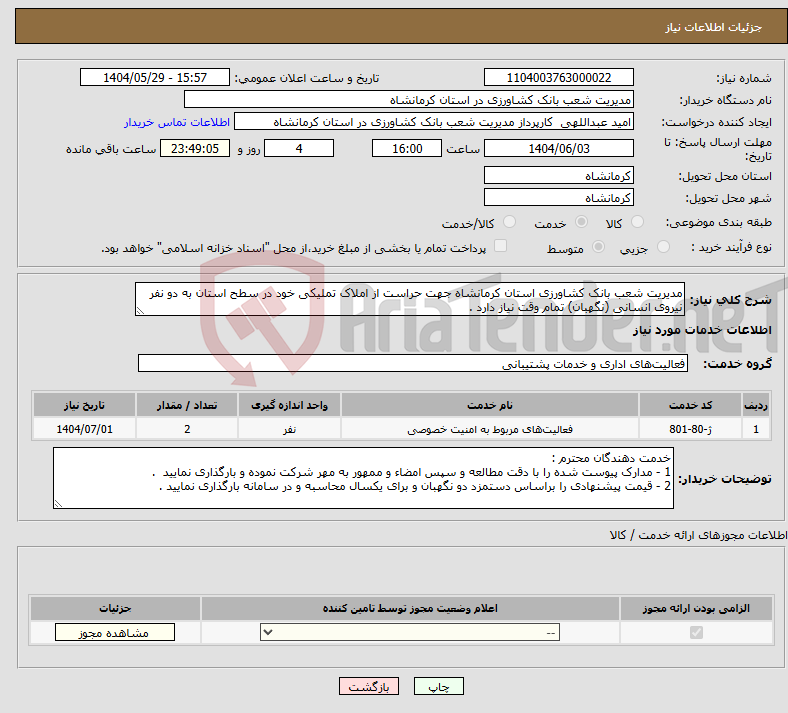Viewport: 788px width, 713px height.
Task: Click the resize handle of توضیحات خریدار box
Action: pos(58,503)
